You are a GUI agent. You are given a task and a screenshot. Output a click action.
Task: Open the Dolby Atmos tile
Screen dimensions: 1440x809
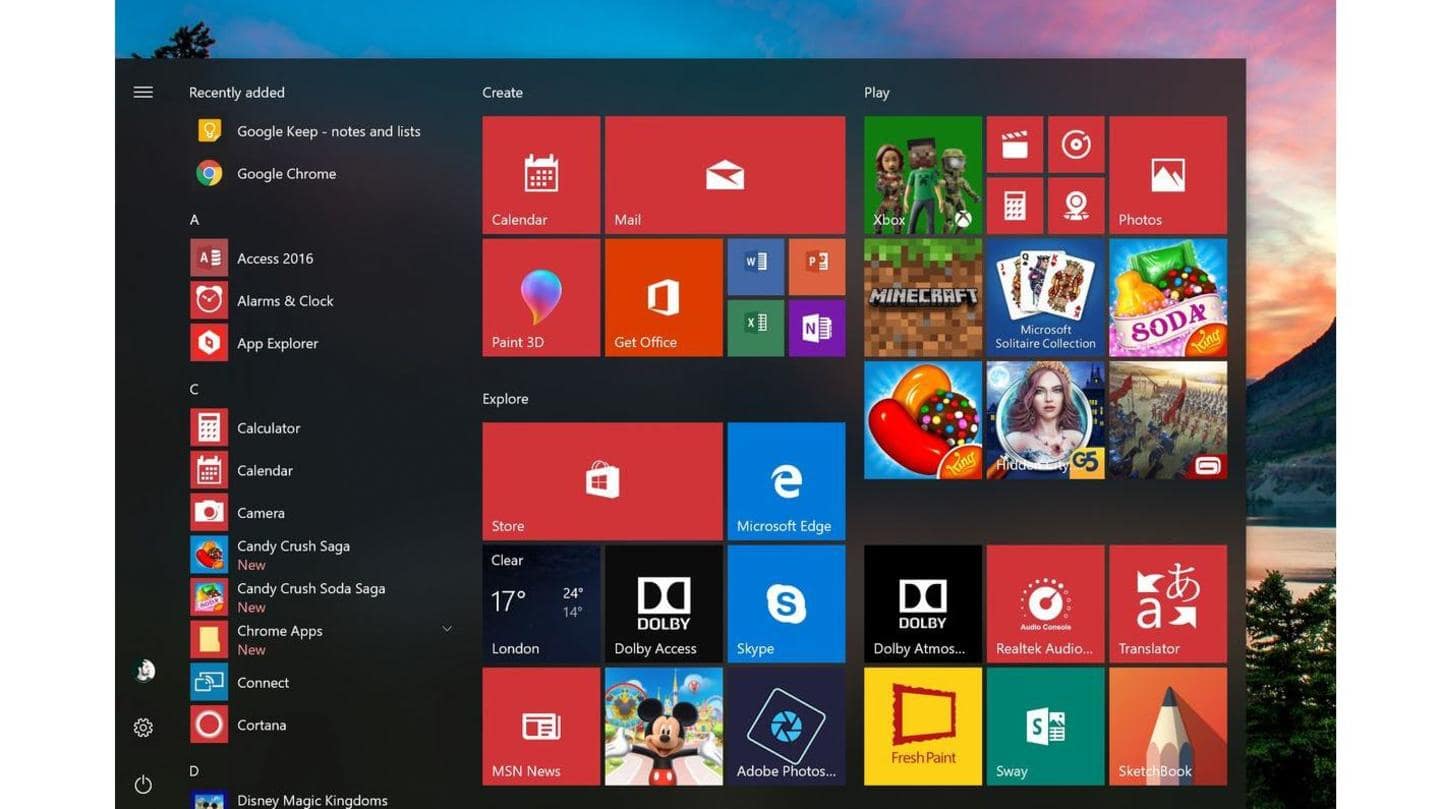click(923, 604)
